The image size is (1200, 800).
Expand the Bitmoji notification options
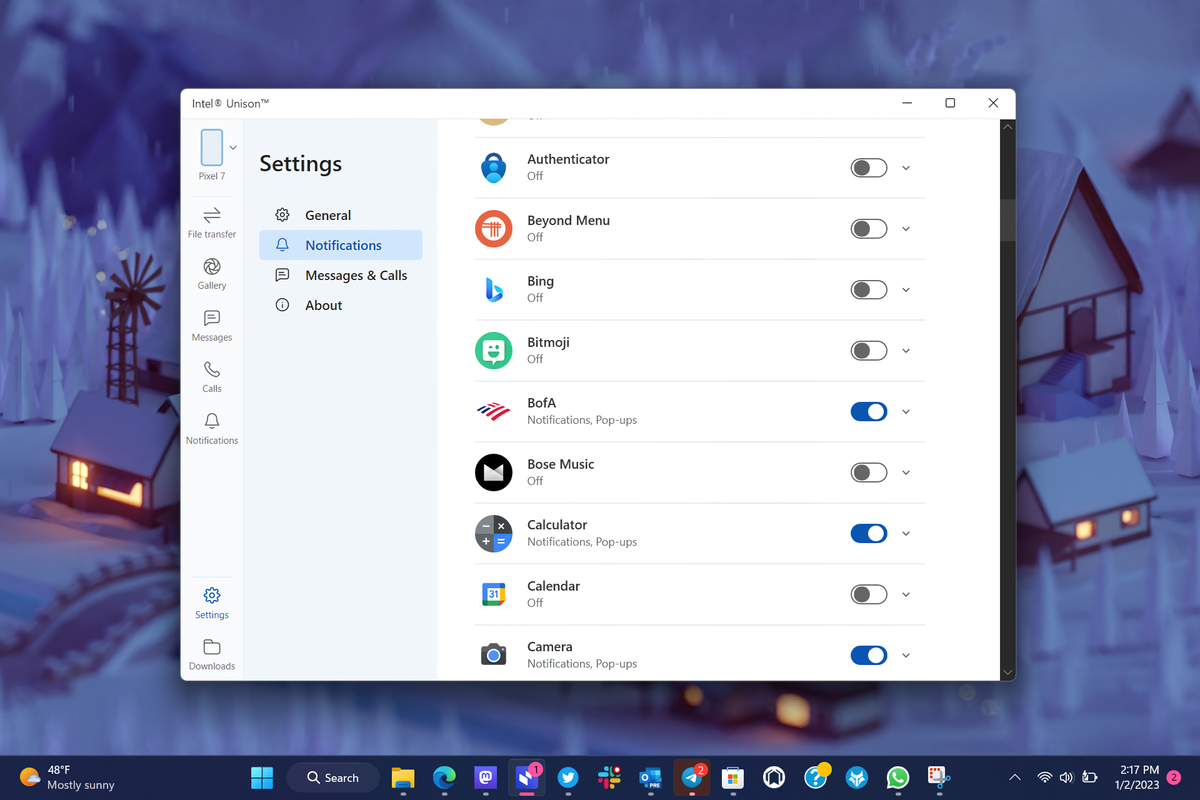pyautogui.click(x=906, y=350)
